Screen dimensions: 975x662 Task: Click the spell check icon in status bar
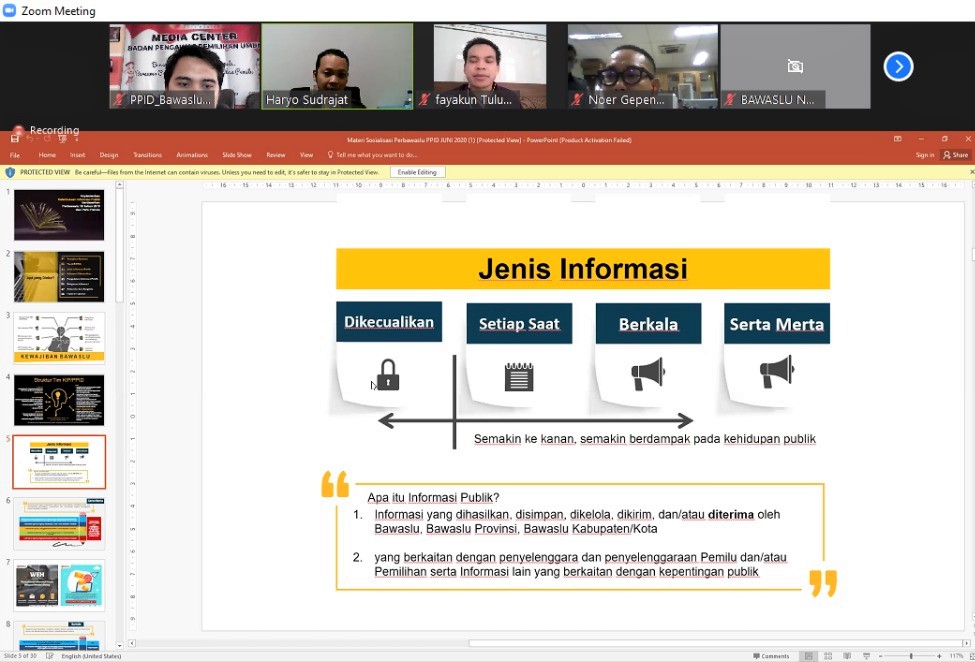[x=50, y=656]
